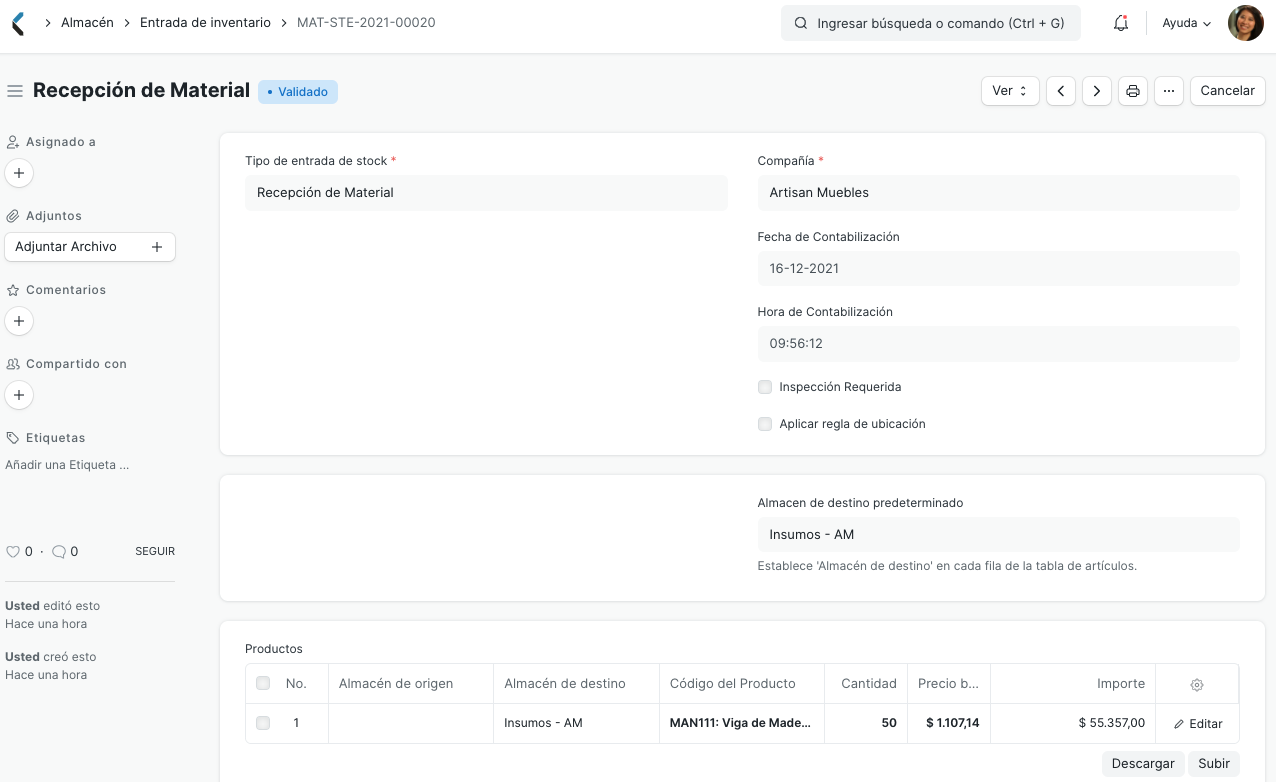Click the Subir button

(1214, 764)
